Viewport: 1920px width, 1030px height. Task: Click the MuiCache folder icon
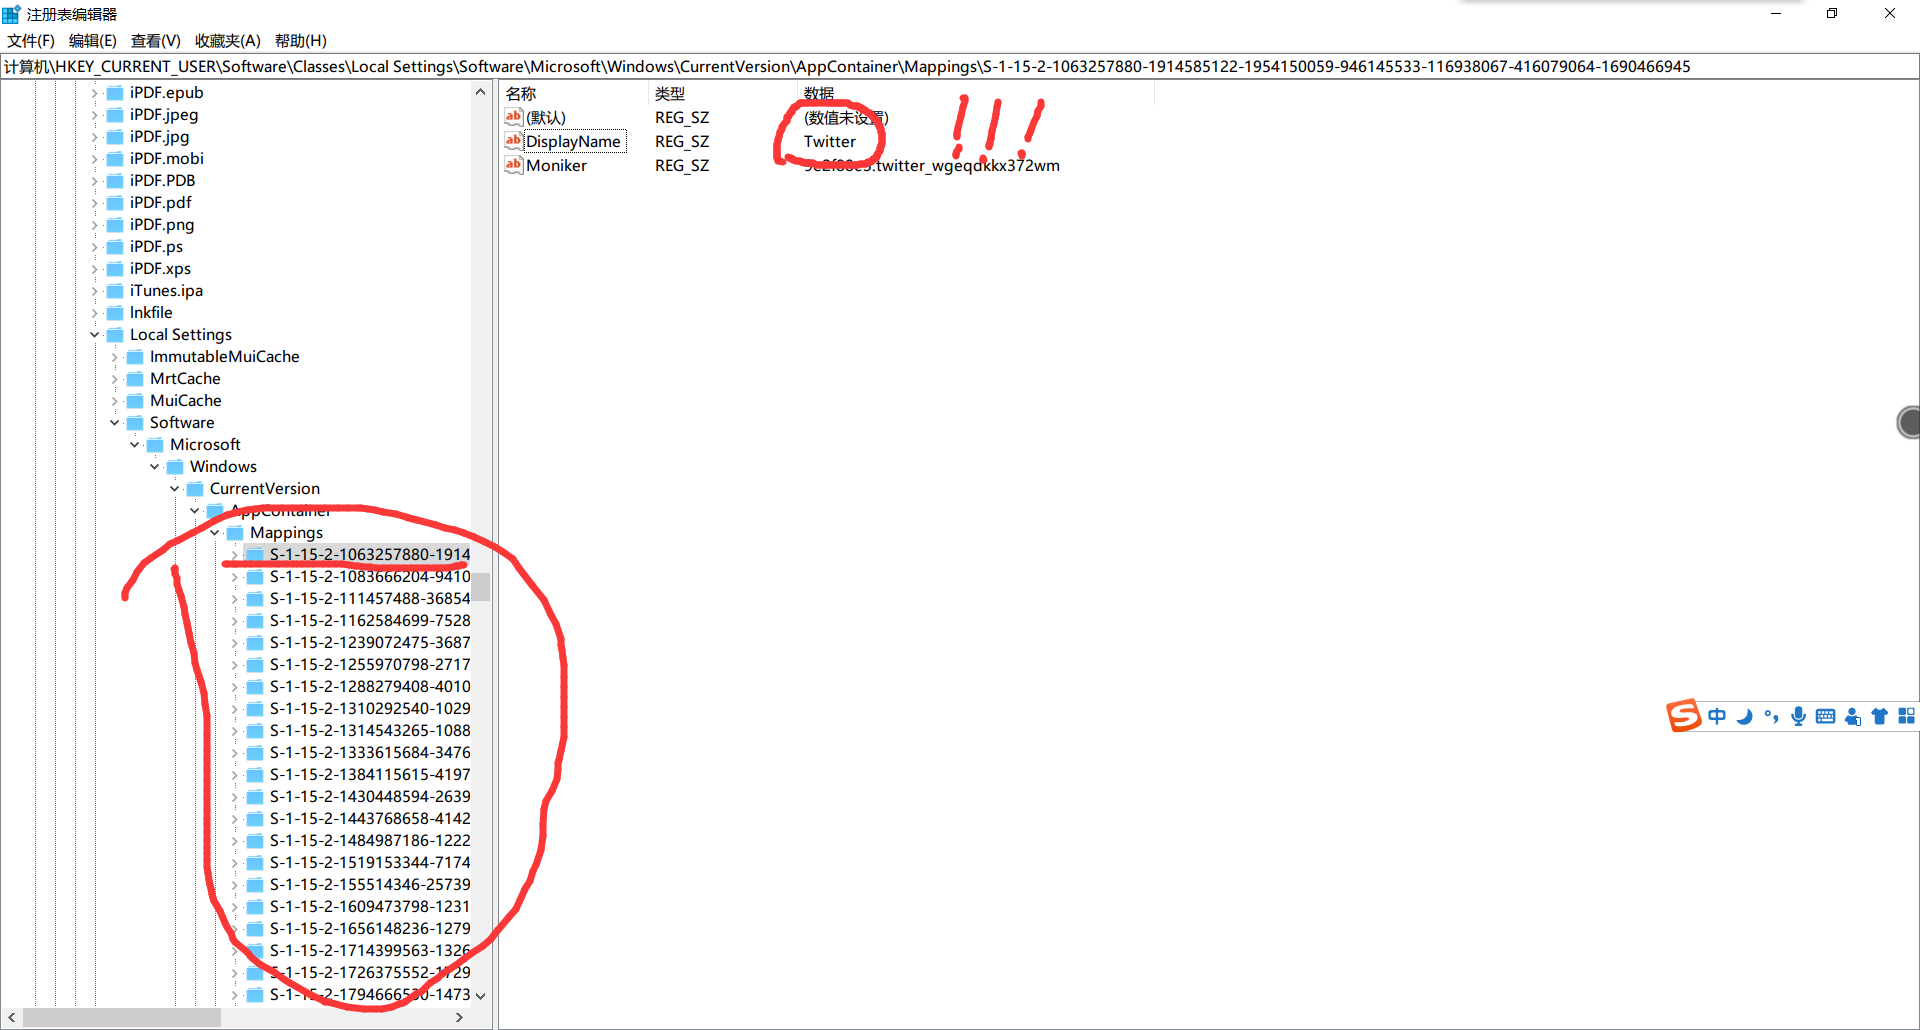coord(135,401)
